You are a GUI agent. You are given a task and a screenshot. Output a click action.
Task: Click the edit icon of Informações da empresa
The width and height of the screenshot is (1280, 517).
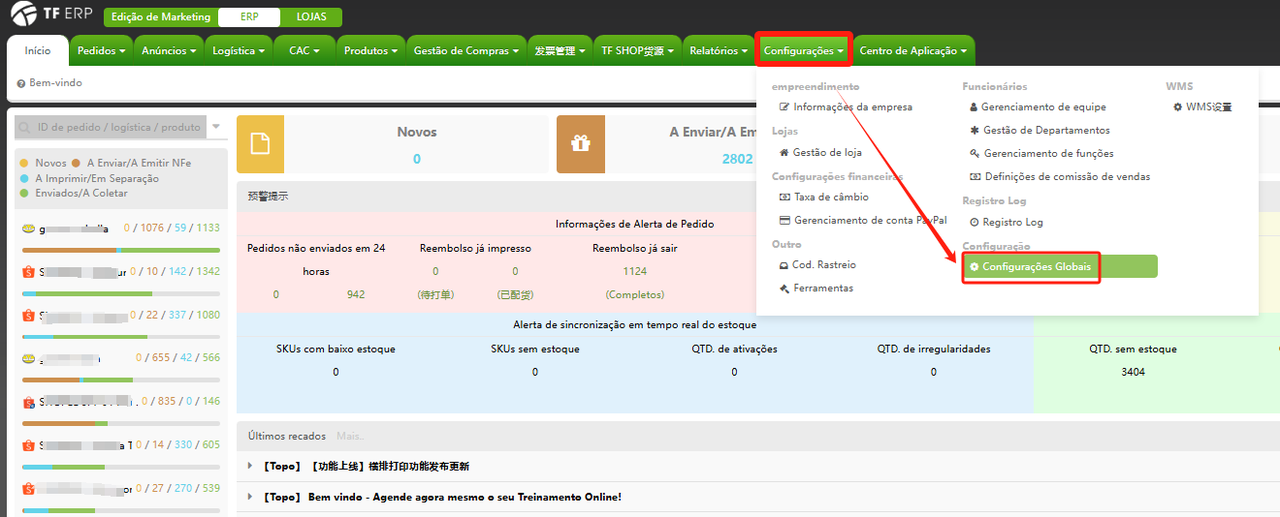click(785, 107)
